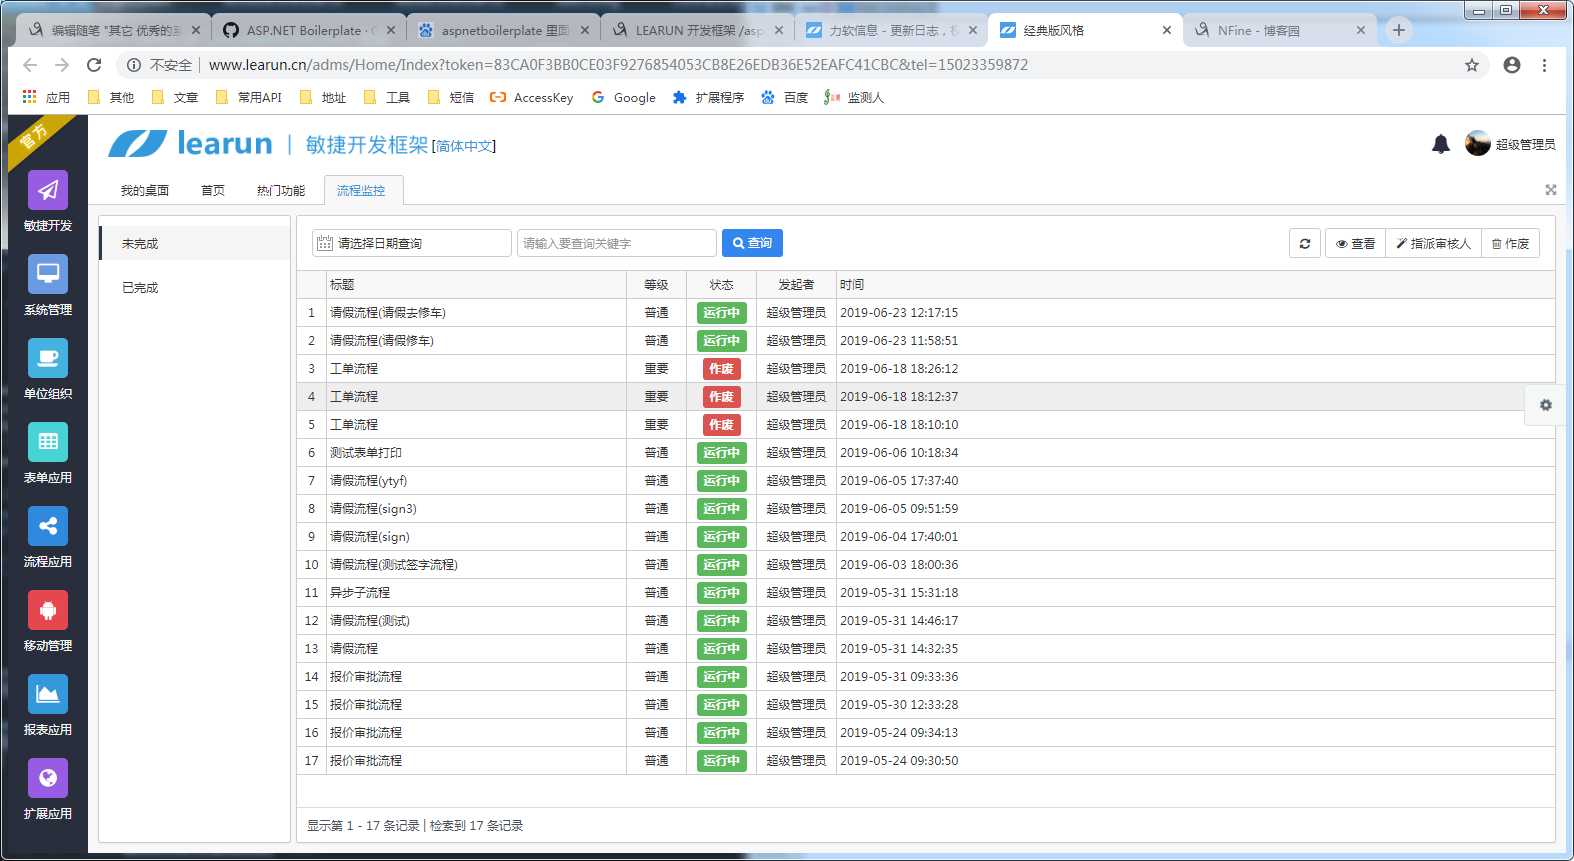The image size is (1574, 861).
Task: Close the aspnetboilerplate 里面 browser tab
Action: click(x=585, y=30)
